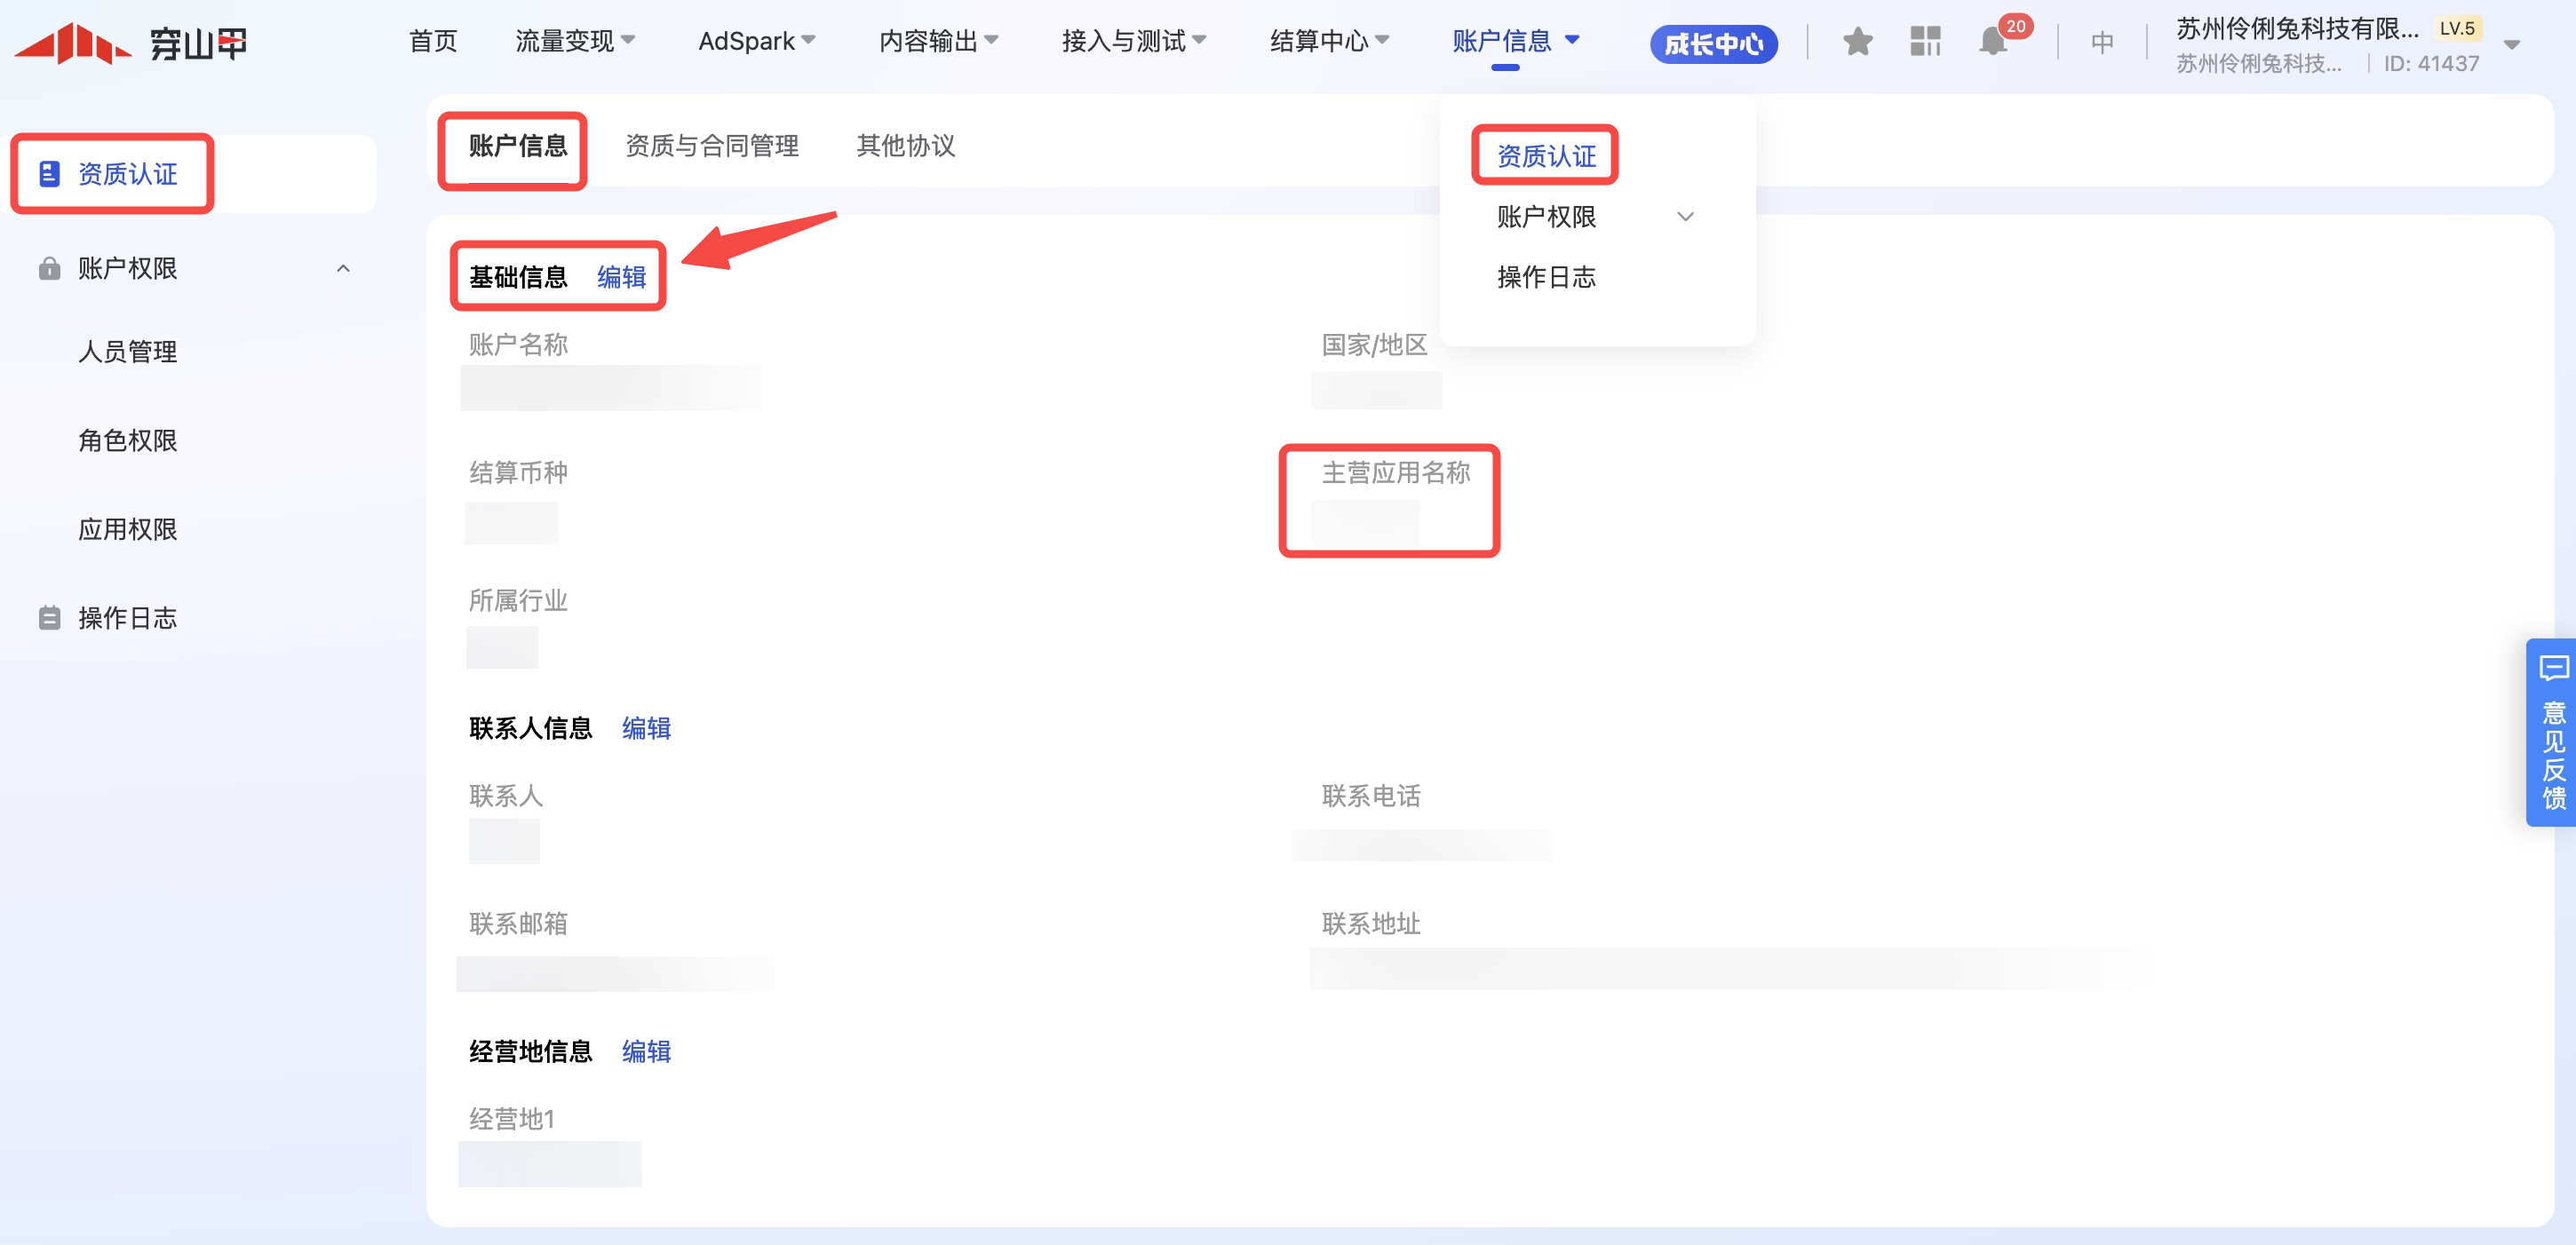Screen dimensions: 2576x1245
Task: Click the LV.5 level badge
Action: pyautogui.click(x=2457, y=28)
